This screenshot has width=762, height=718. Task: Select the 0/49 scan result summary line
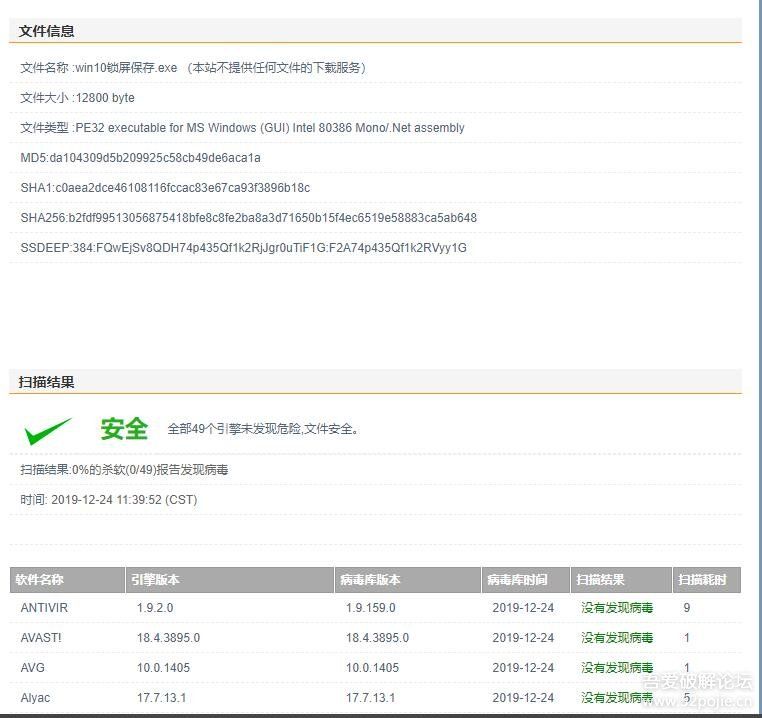(x=124, y=470)
